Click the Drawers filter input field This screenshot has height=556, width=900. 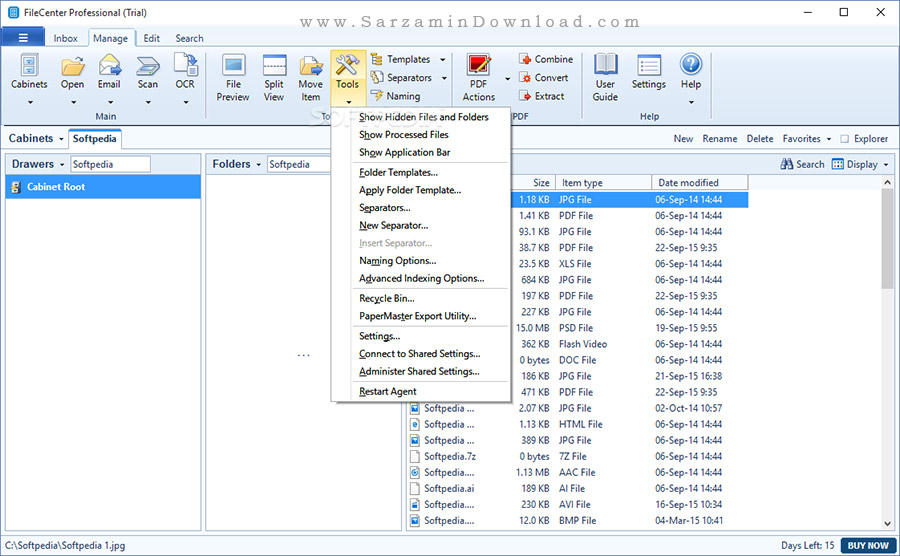pos(110,165)
